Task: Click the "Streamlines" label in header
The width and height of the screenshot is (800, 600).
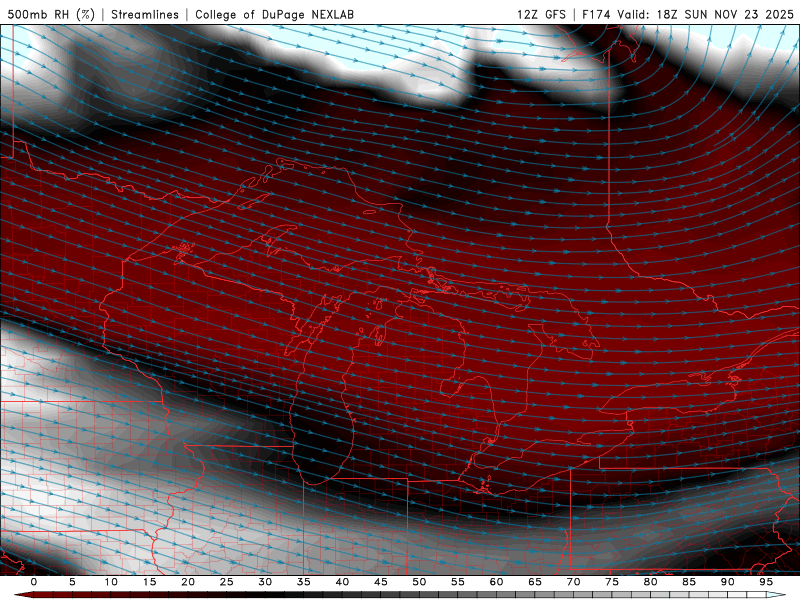Action: [145, 14]
